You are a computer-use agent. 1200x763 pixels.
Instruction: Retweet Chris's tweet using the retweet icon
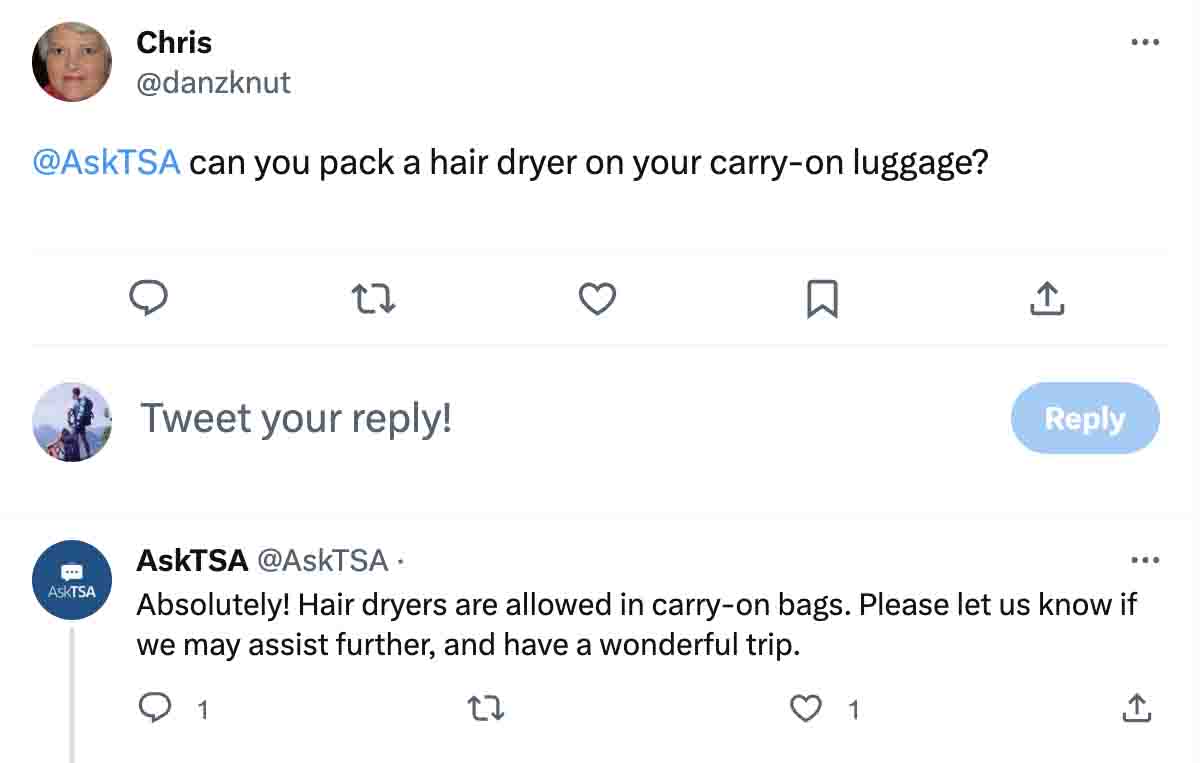pyautogui.click(x=373, y=298)
